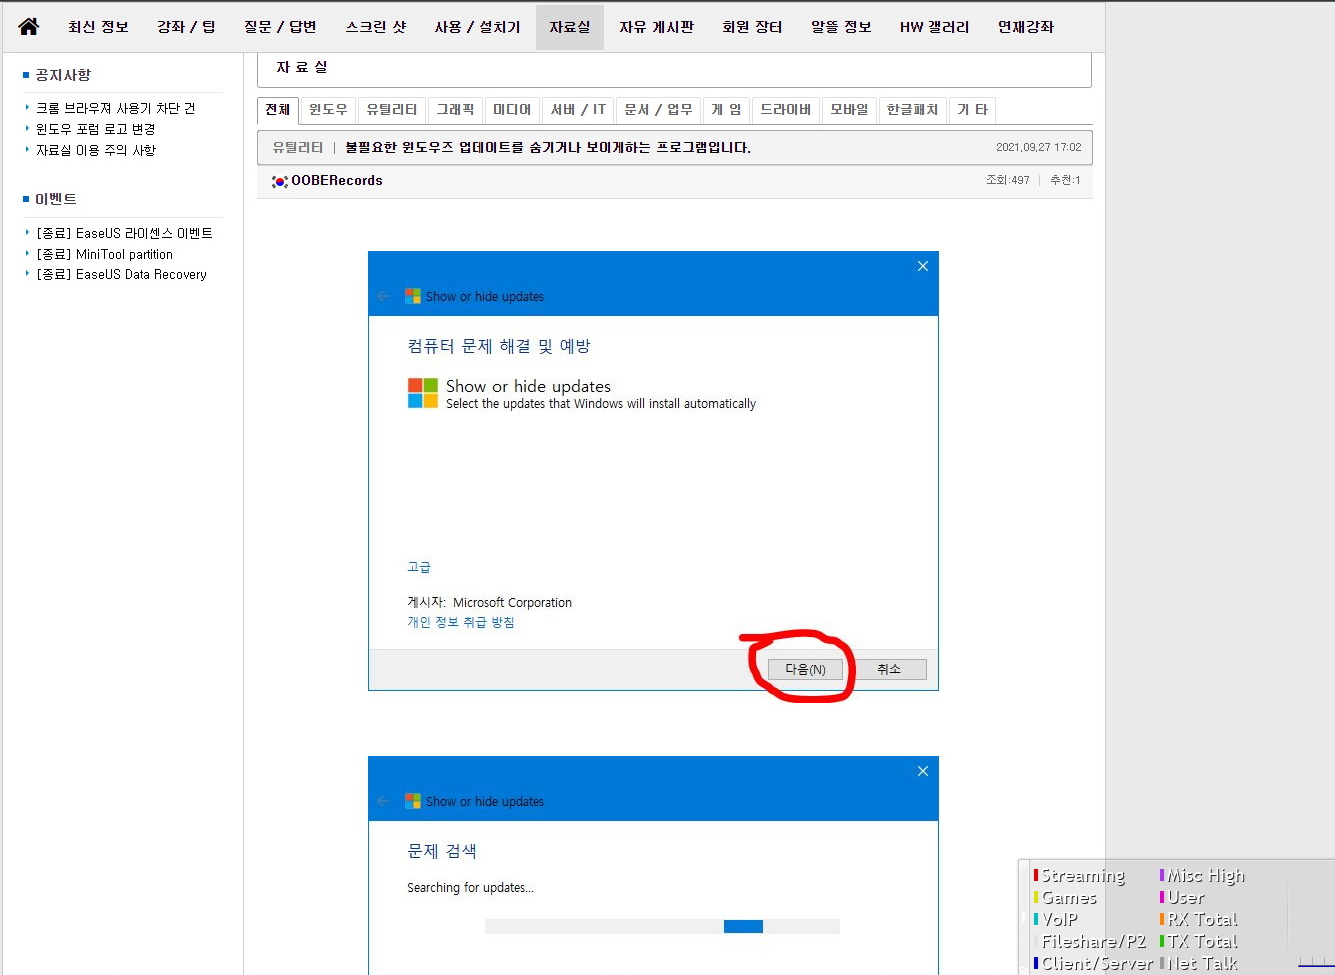The image size is (1335, 975).
Task: Click the 다음(N) button in first dialog
Action: (x=805, y=669)
